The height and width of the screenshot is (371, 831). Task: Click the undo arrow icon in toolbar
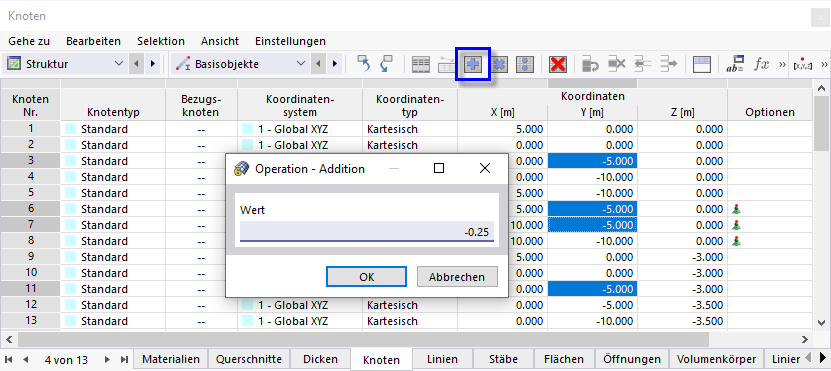[364, 64]
